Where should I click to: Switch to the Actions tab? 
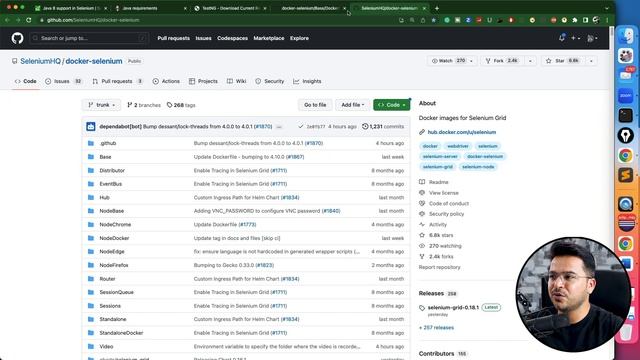click(x=166, y=81)
